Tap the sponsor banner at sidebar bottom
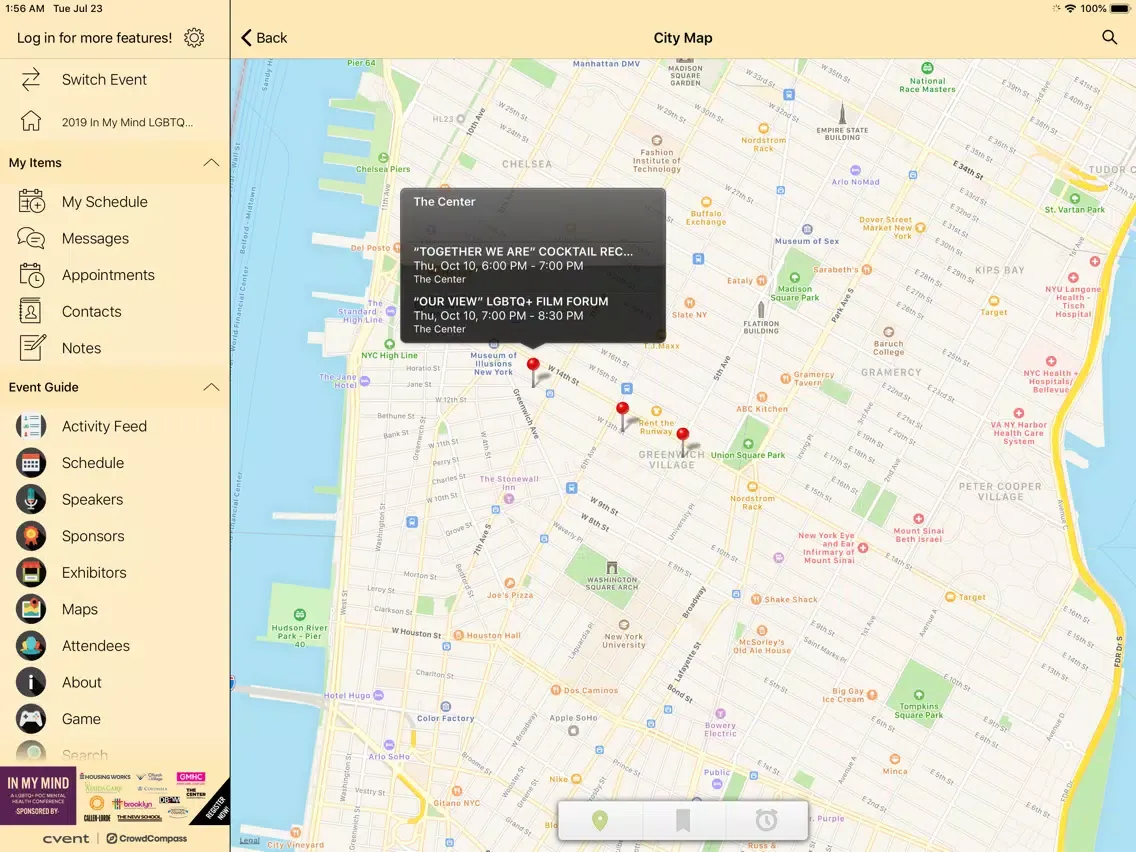 coord(115,795)
